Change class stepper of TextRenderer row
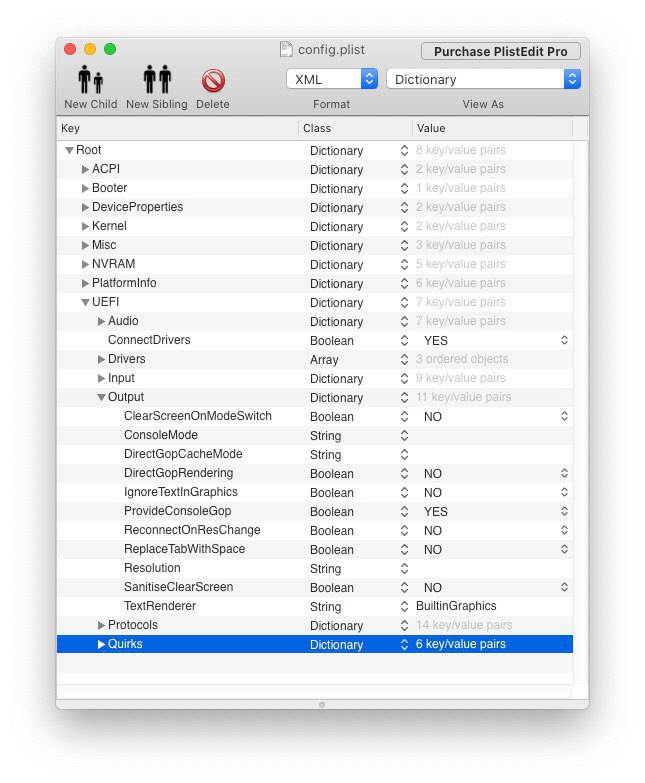This screenshot has height=783, width=645. 404,606
